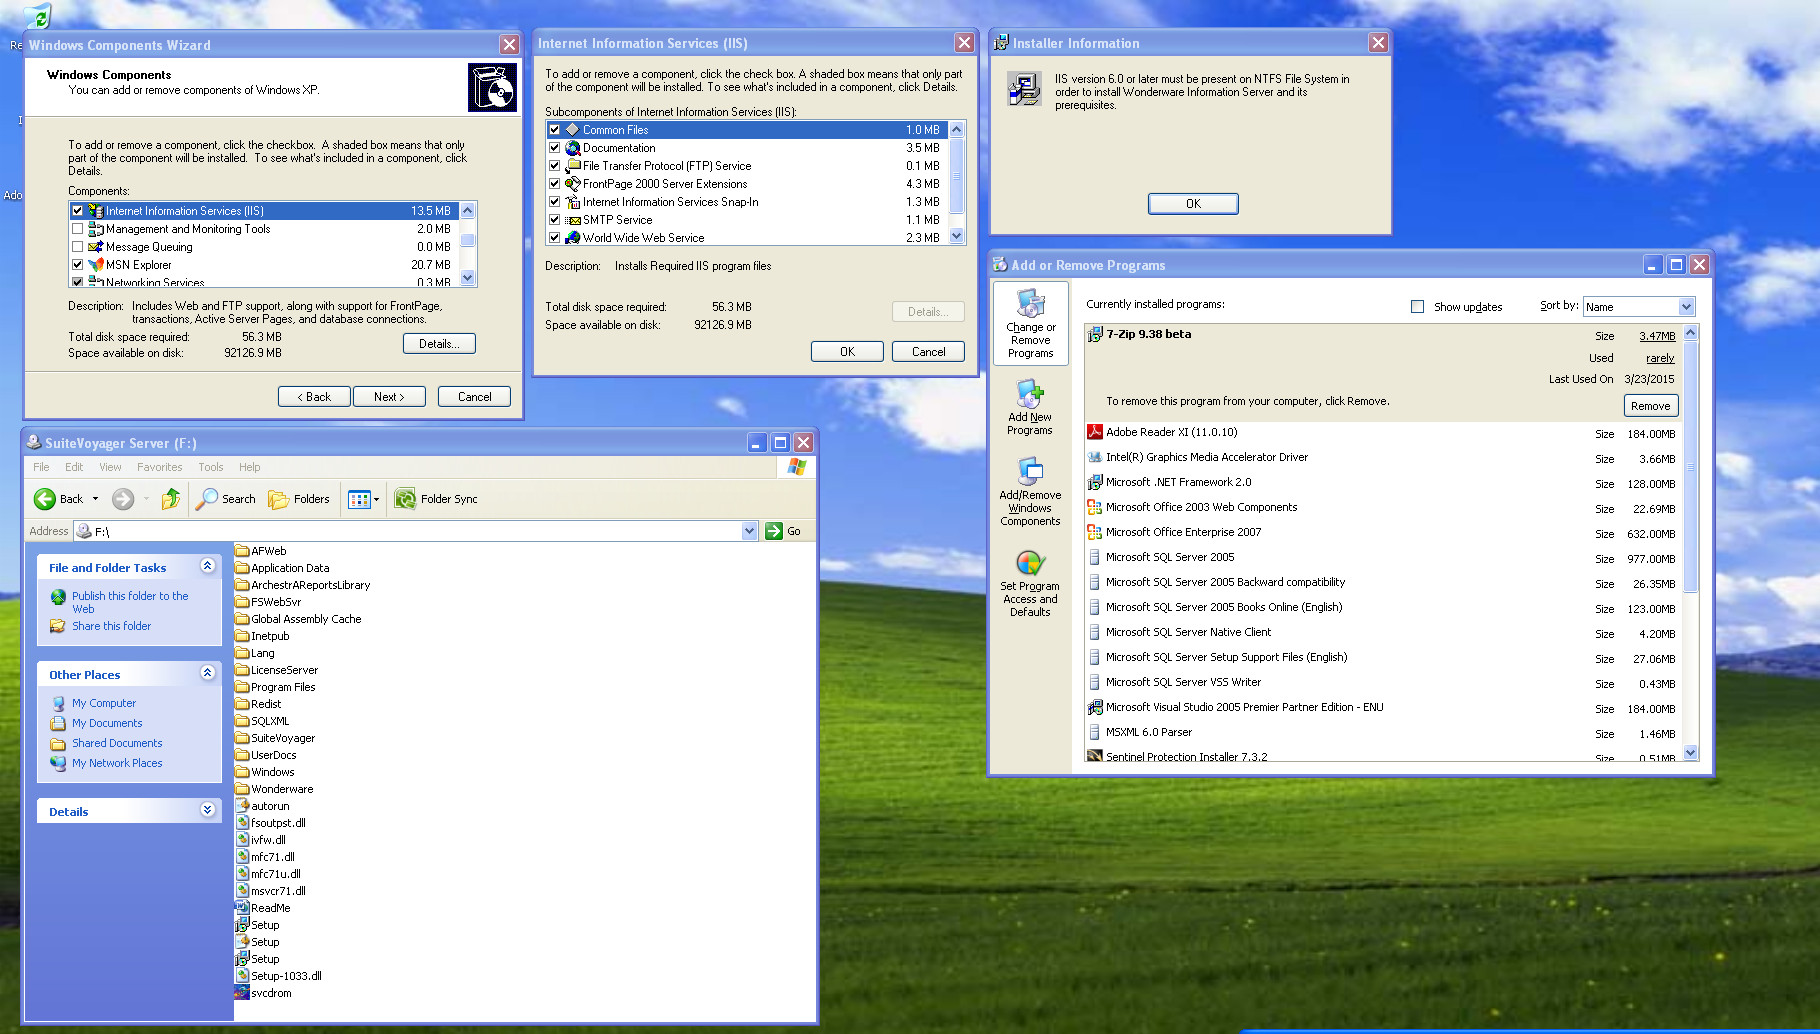Open the Back button history dropdown arrow
Viewport: 1820px width, 1034px height.
point(95,499)
